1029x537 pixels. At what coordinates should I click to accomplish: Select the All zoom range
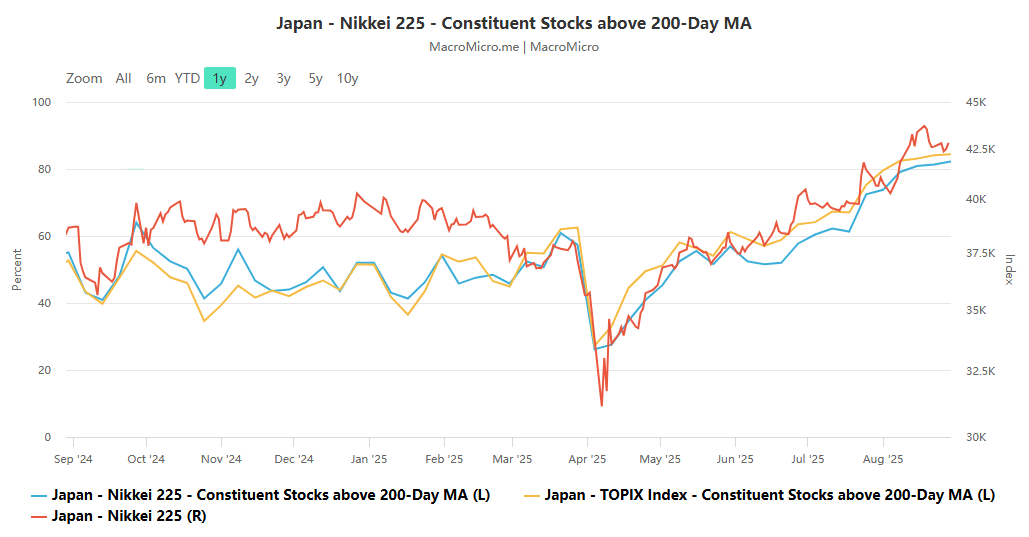[123, 78]
